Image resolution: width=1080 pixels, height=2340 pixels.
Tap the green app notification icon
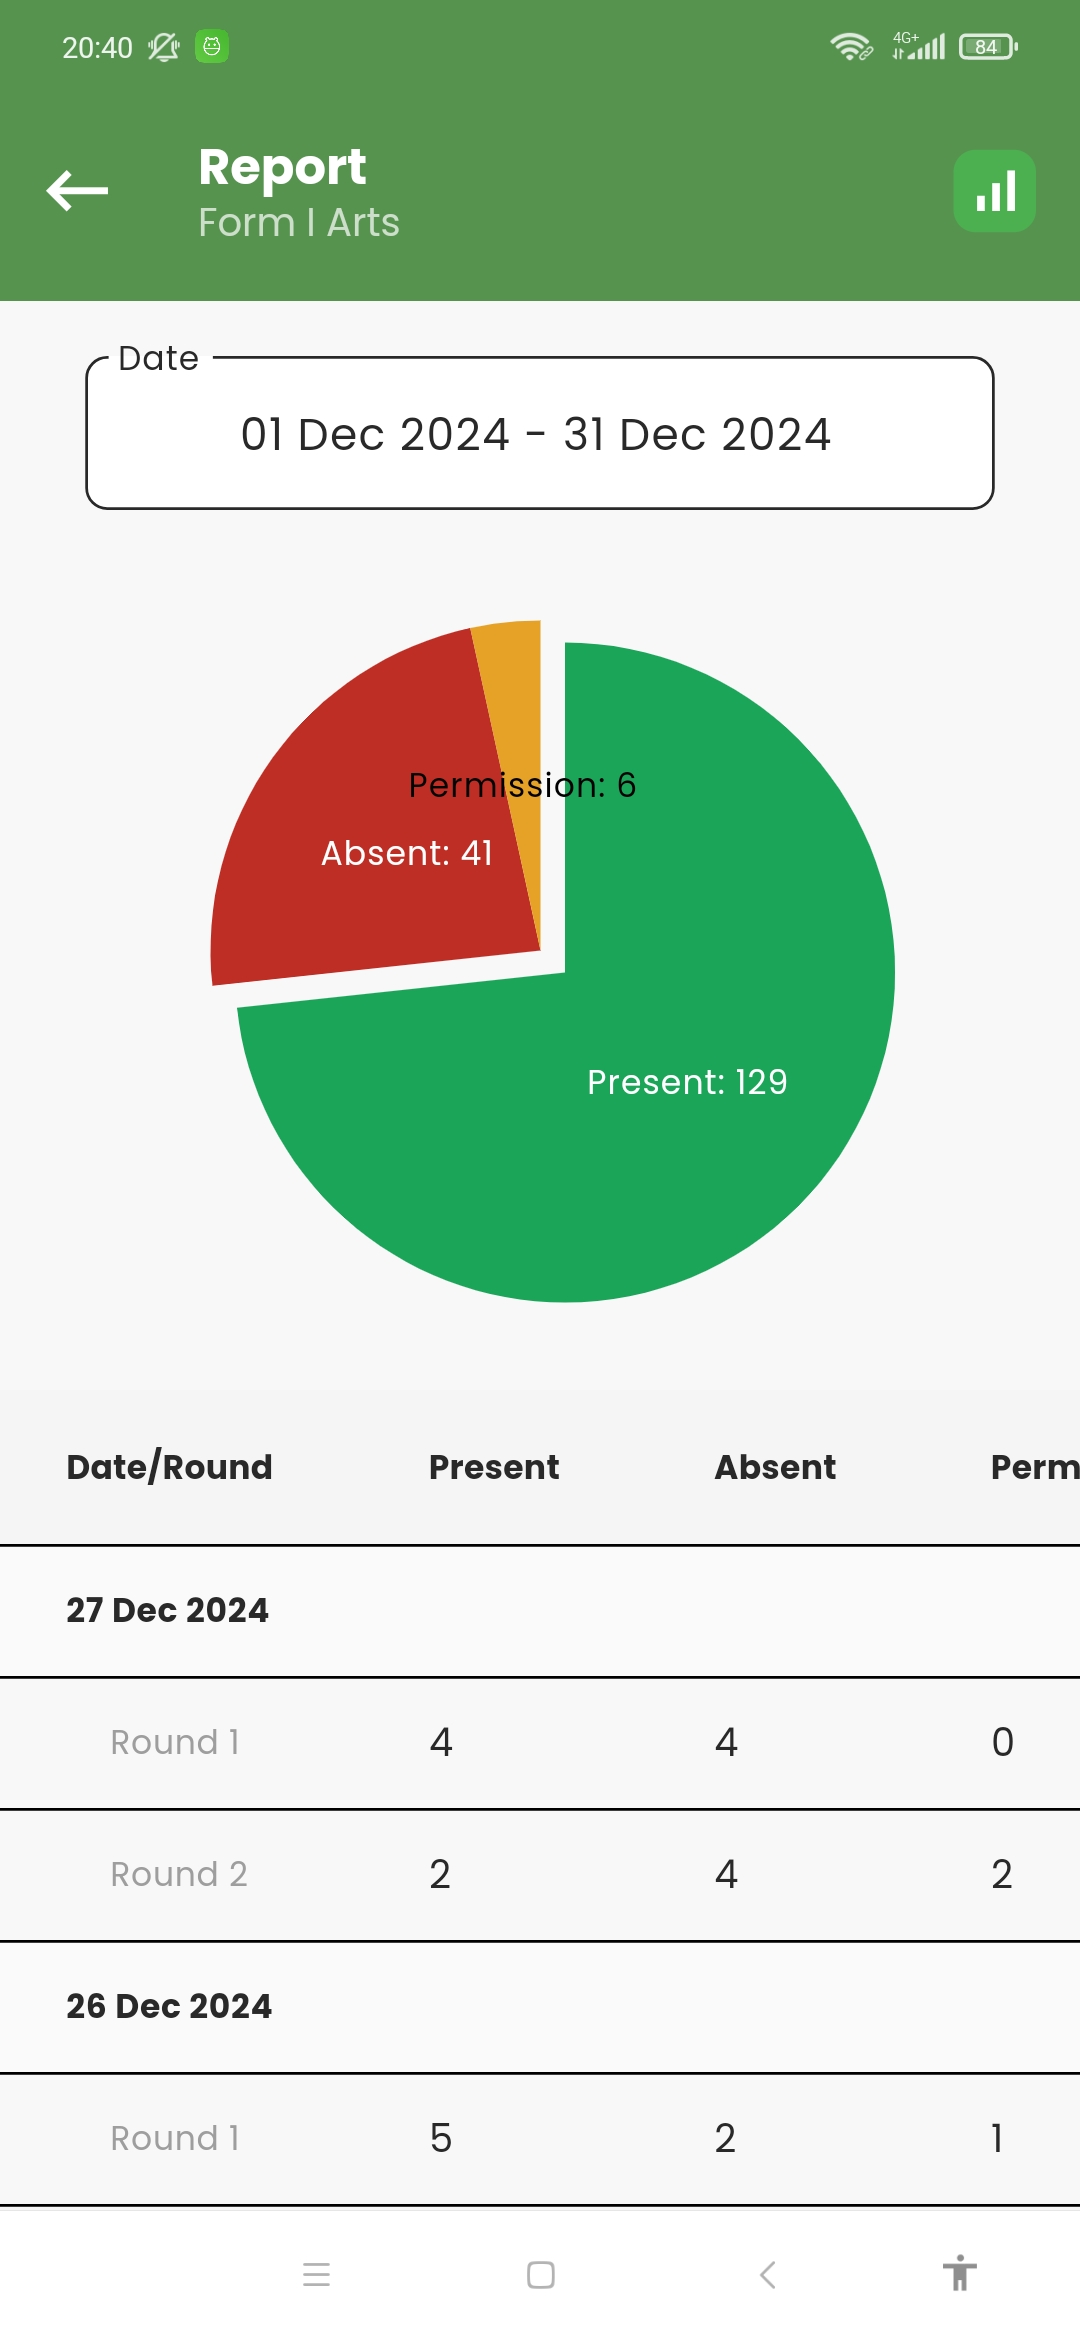click(211, 46)
